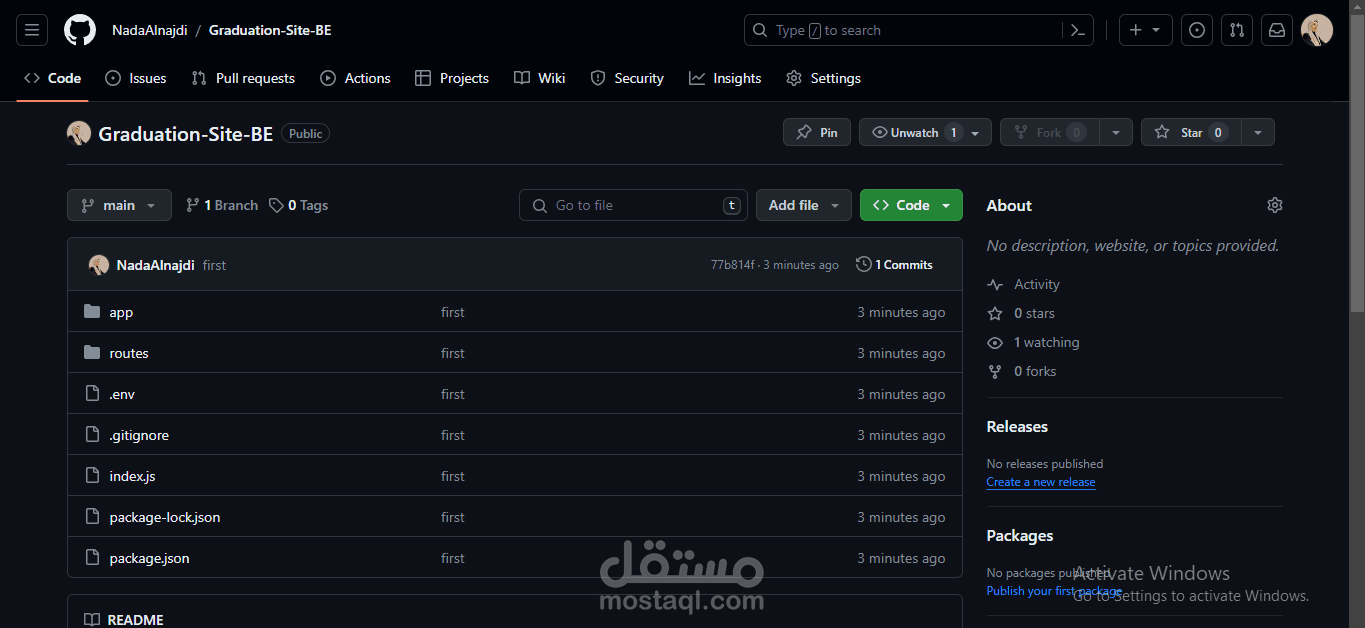This screenshot has width=1365, height=628.
Task: Switch to the Projects tab
Action: tap(452, 78)
